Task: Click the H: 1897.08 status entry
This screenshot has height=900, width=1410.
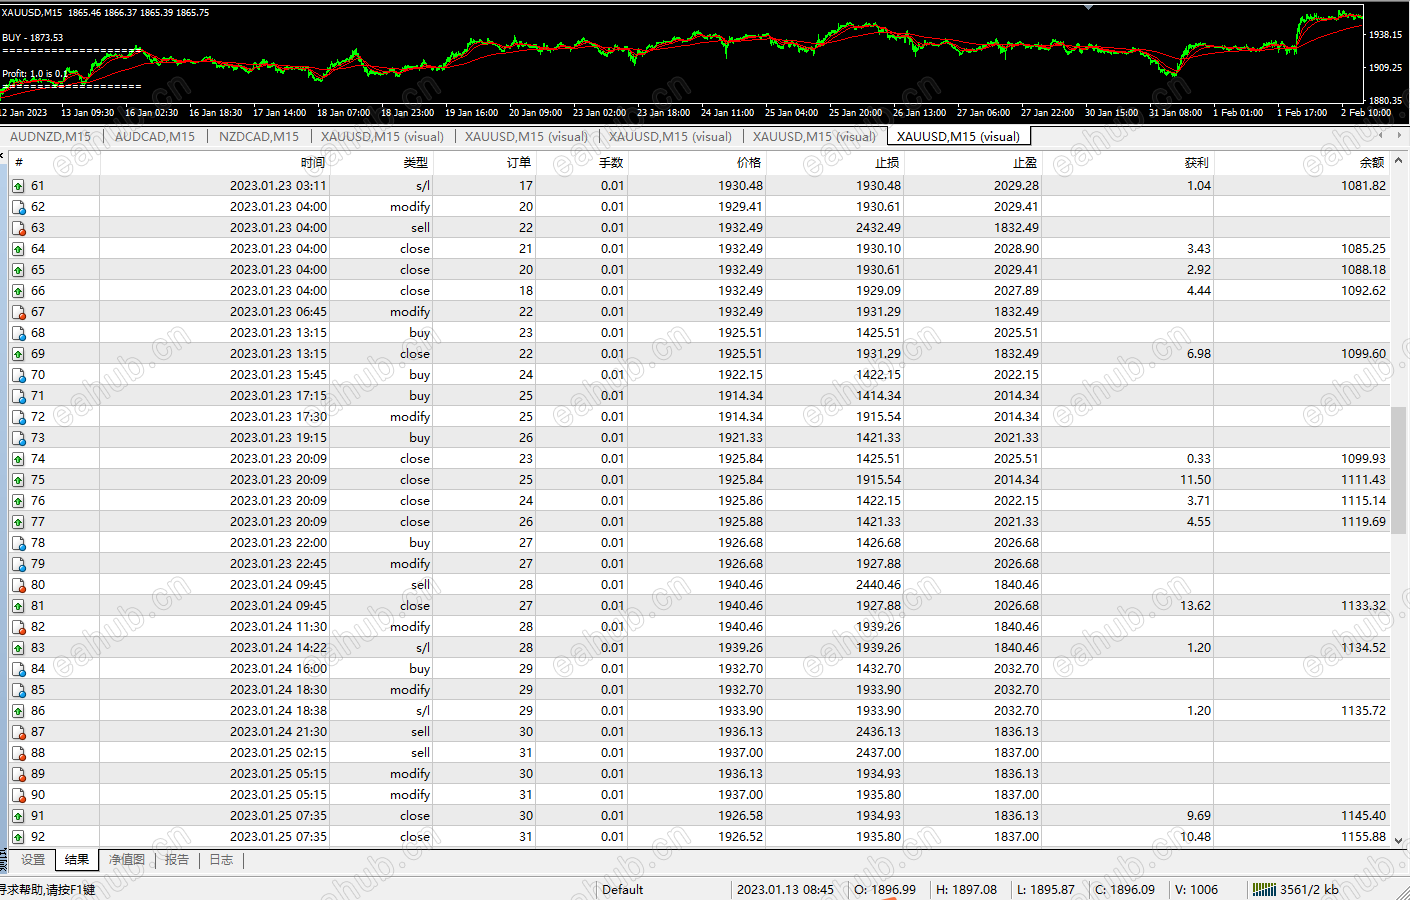Action: coord(966,890)
